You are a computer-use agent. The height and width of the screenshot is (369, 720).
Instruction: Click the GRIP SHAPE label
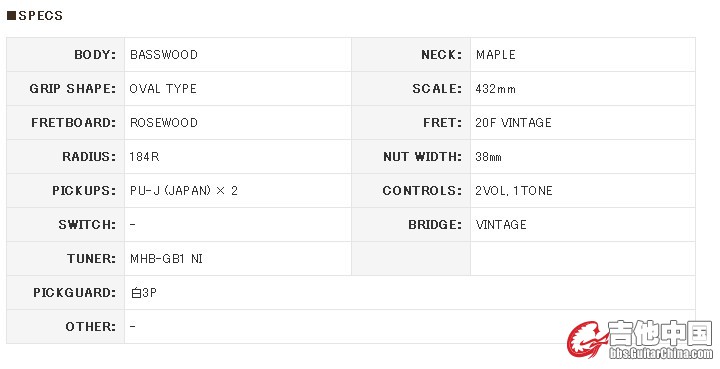pyautogui.click(x=73, y=89)
